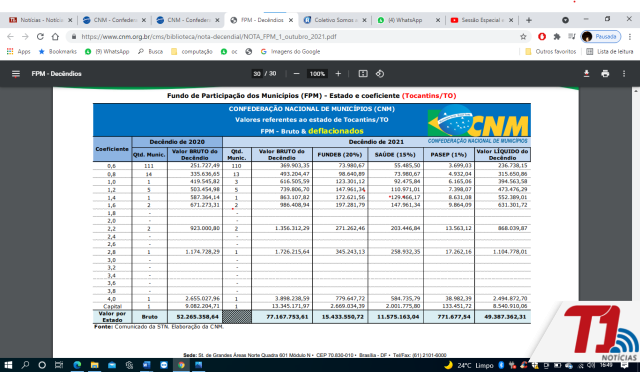This screenshot has width=640, height=372.
Task: Bookmark this page with the star
Action: click(x=523, y=37)
